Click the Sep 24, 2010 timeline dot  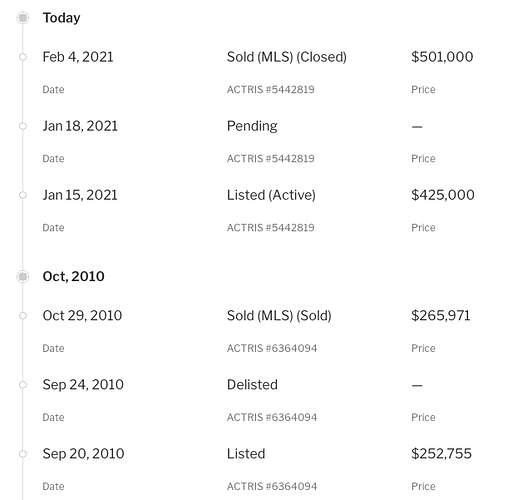[23, 385]
